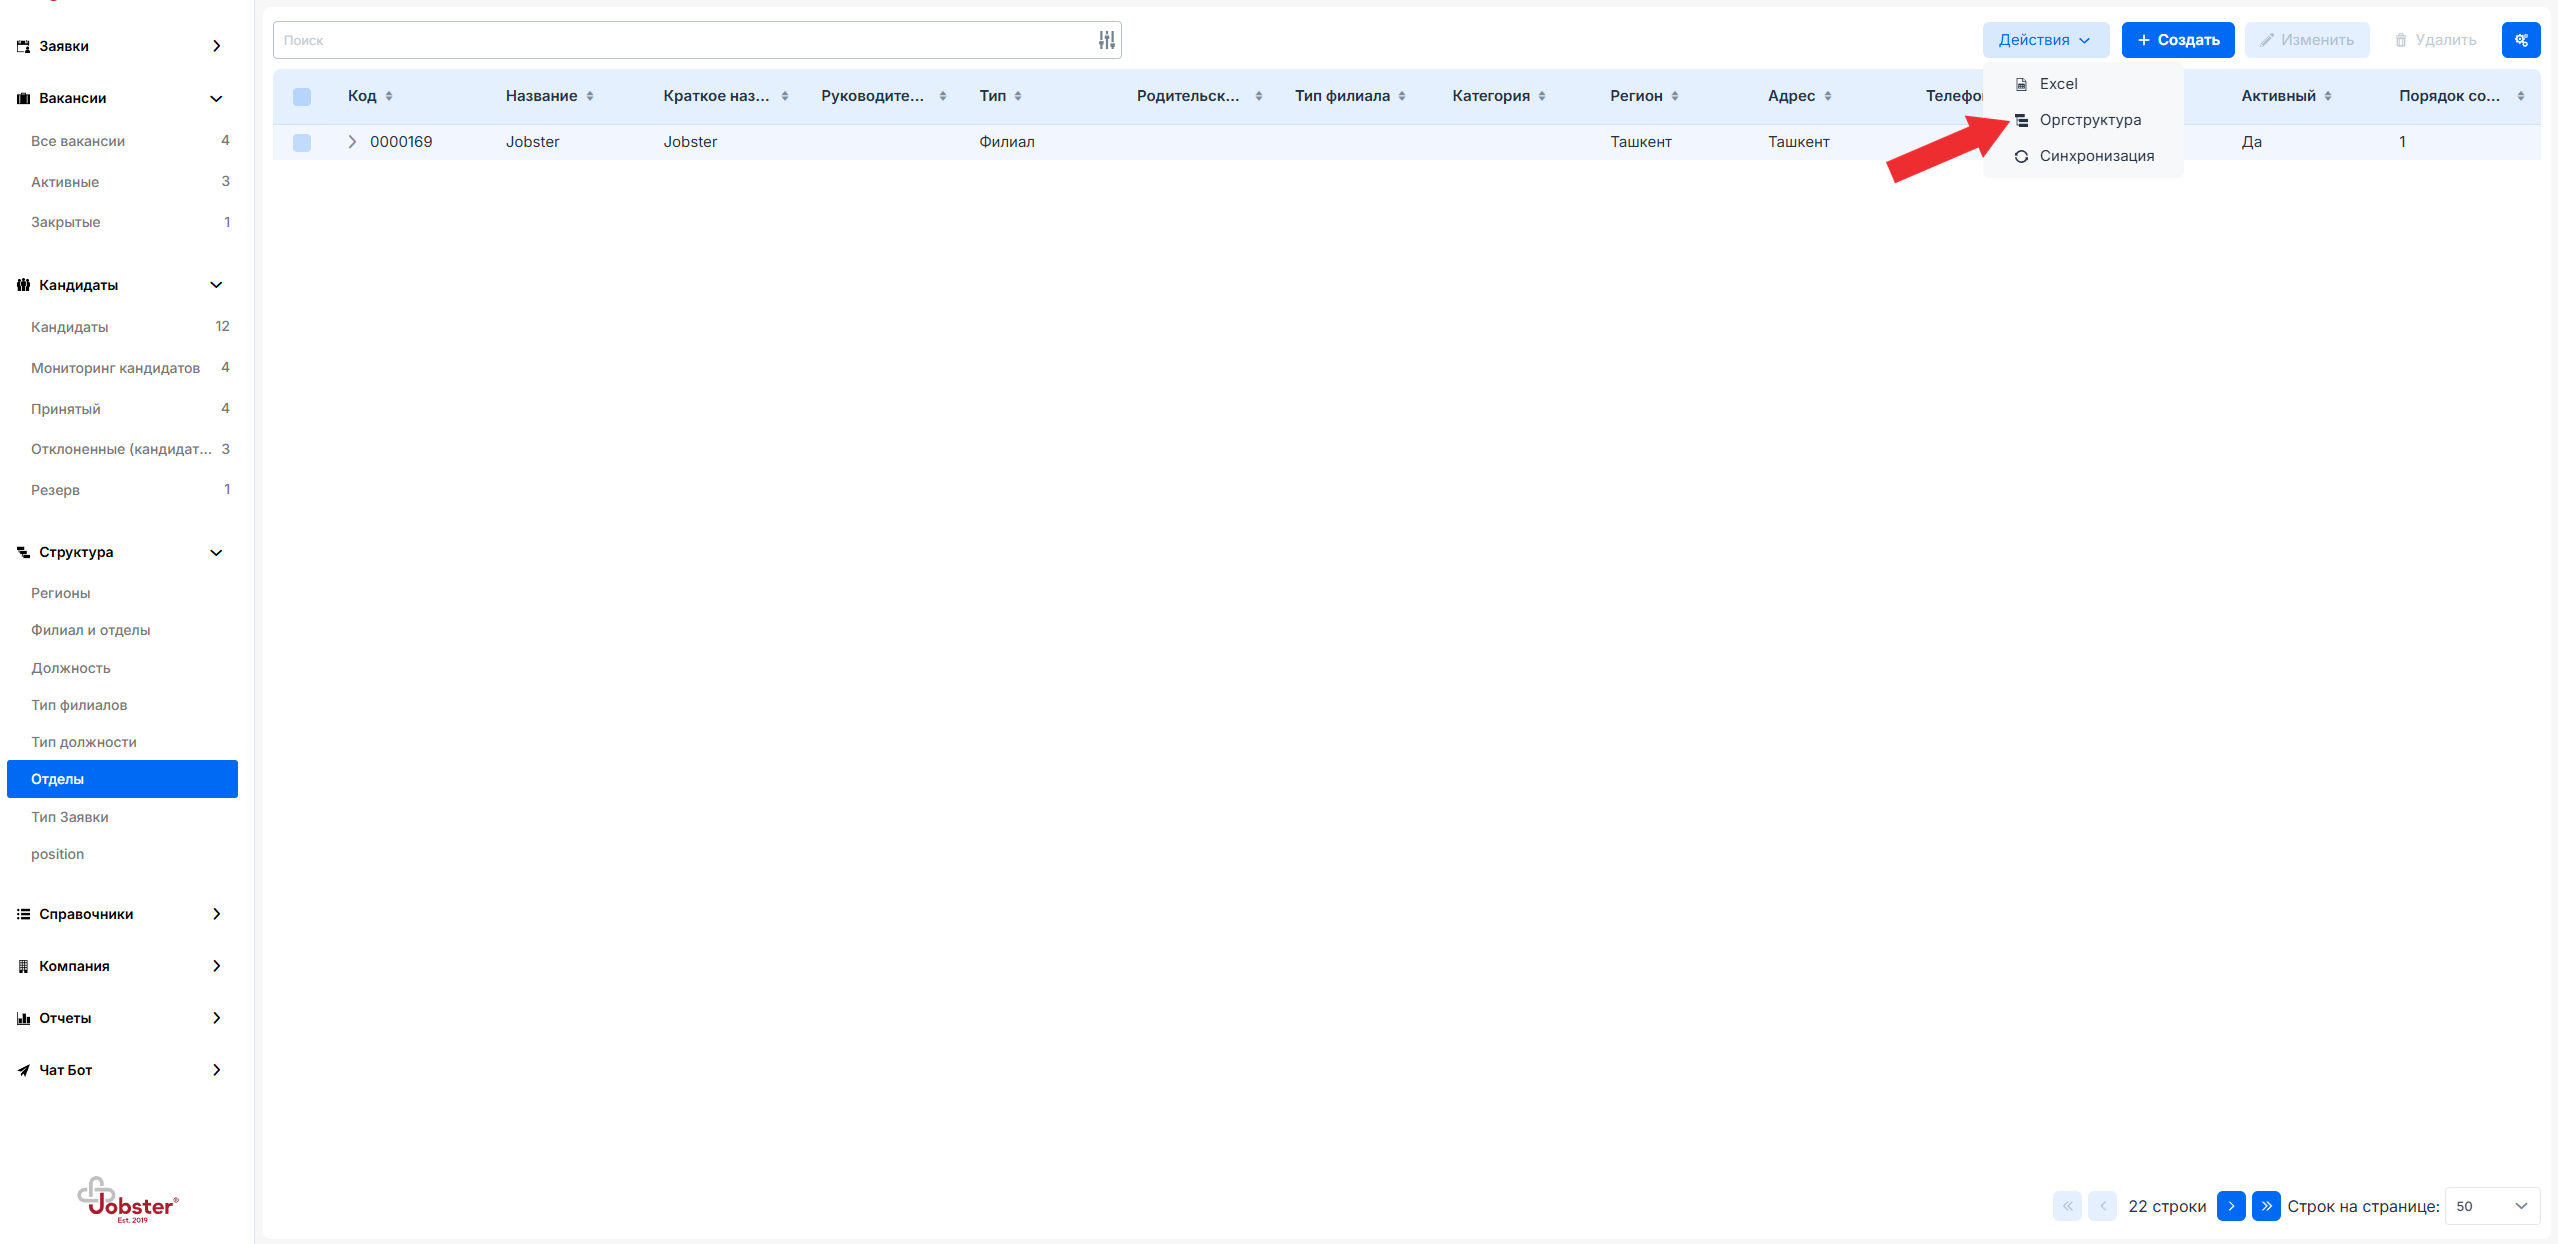Select Excel export menu option
2558x1244 pixels.
click(x=2058, y=84)
